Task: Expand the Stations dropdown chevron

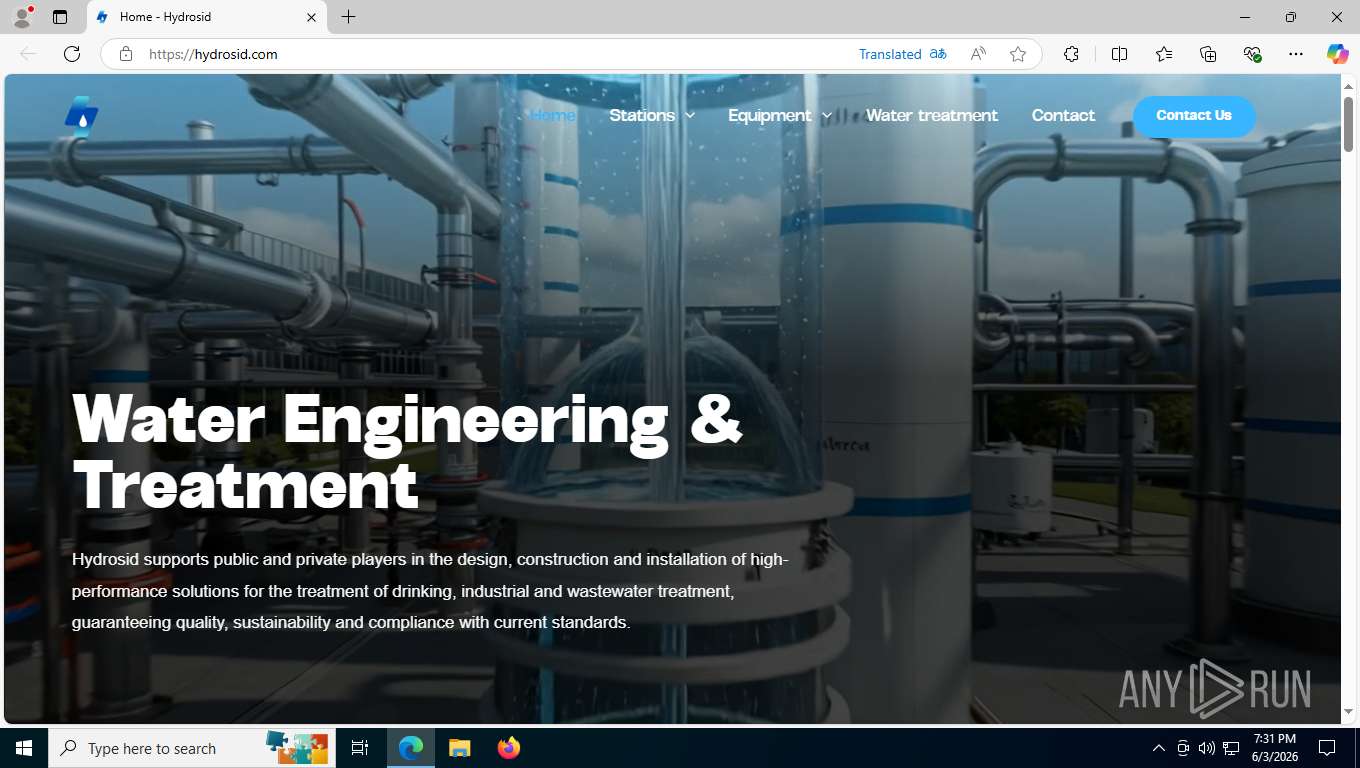Action: tap(690, 116)
